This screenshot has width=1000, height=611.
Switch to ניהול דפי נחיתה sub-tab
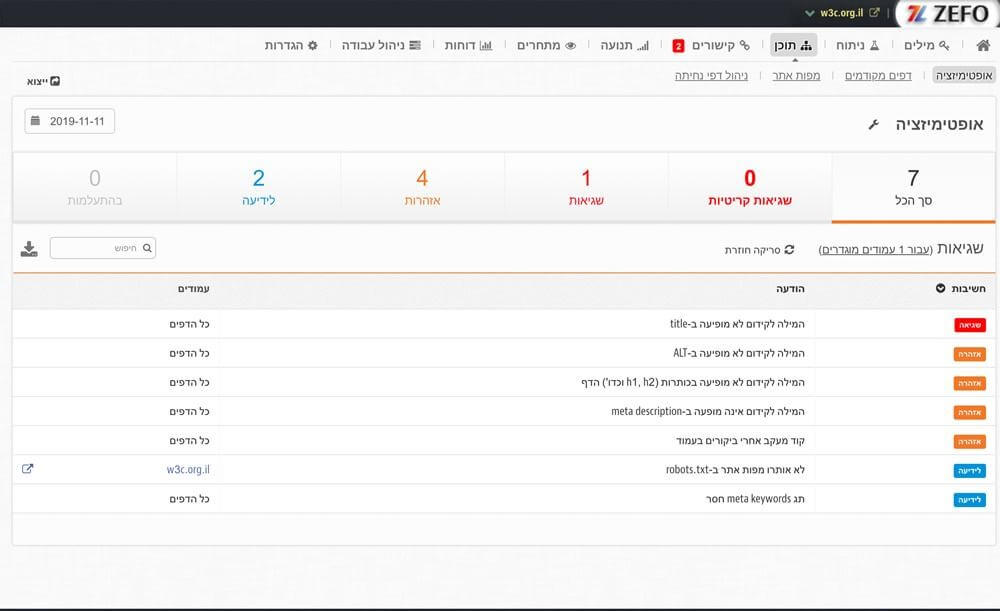point(711,75)
